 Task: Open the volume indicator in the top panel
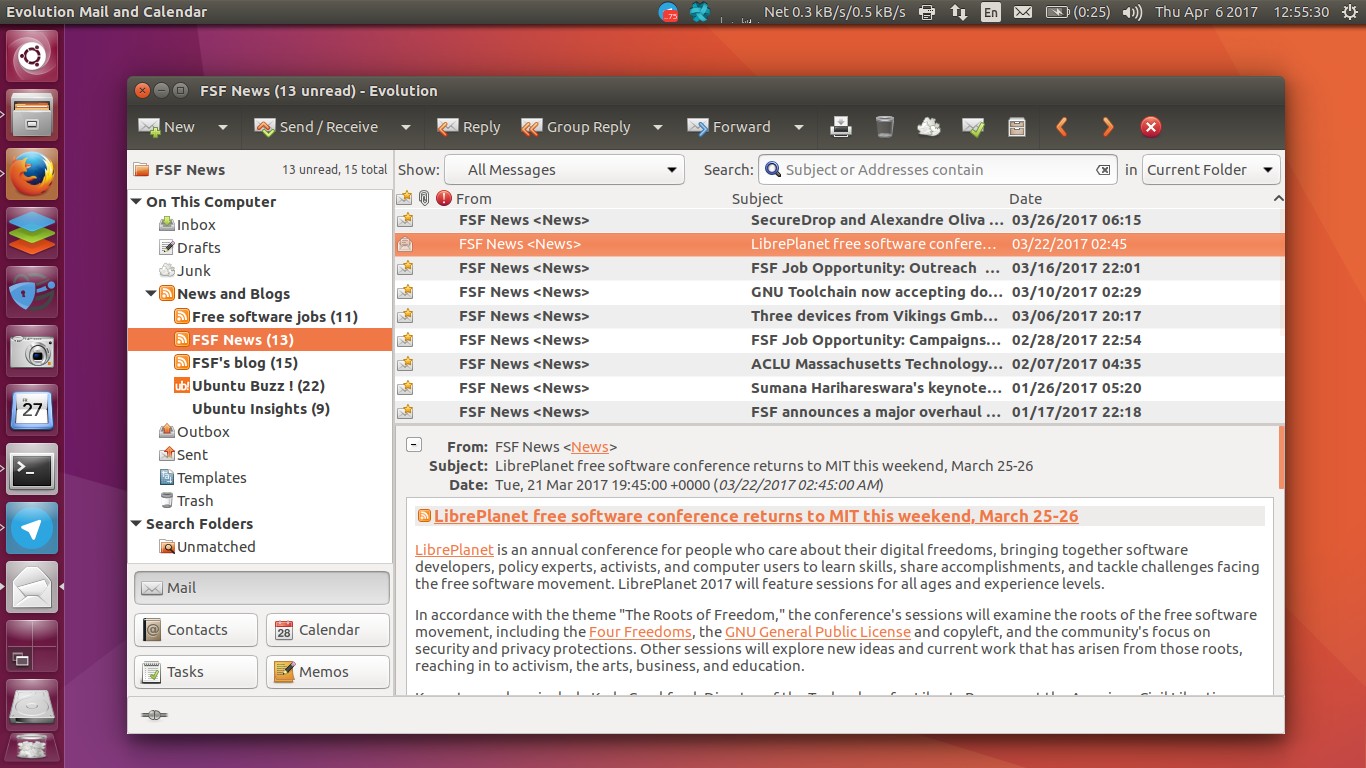coord(1132,12)
